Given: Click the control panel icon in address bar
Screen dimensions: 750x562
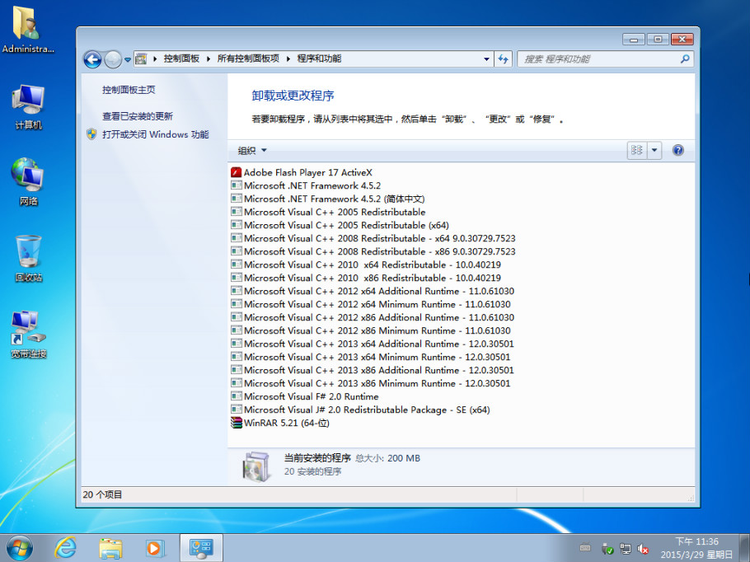Looking at the screenshot, I should (141, 59).
